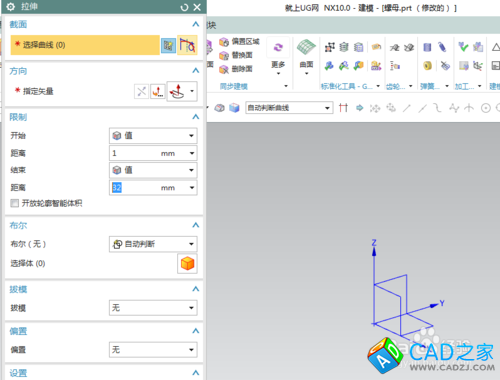Image resolution: width=500 pixels, height=380 pixels.
Task: Click the 偏置区域 tool icon
Action: pos(224,42)
